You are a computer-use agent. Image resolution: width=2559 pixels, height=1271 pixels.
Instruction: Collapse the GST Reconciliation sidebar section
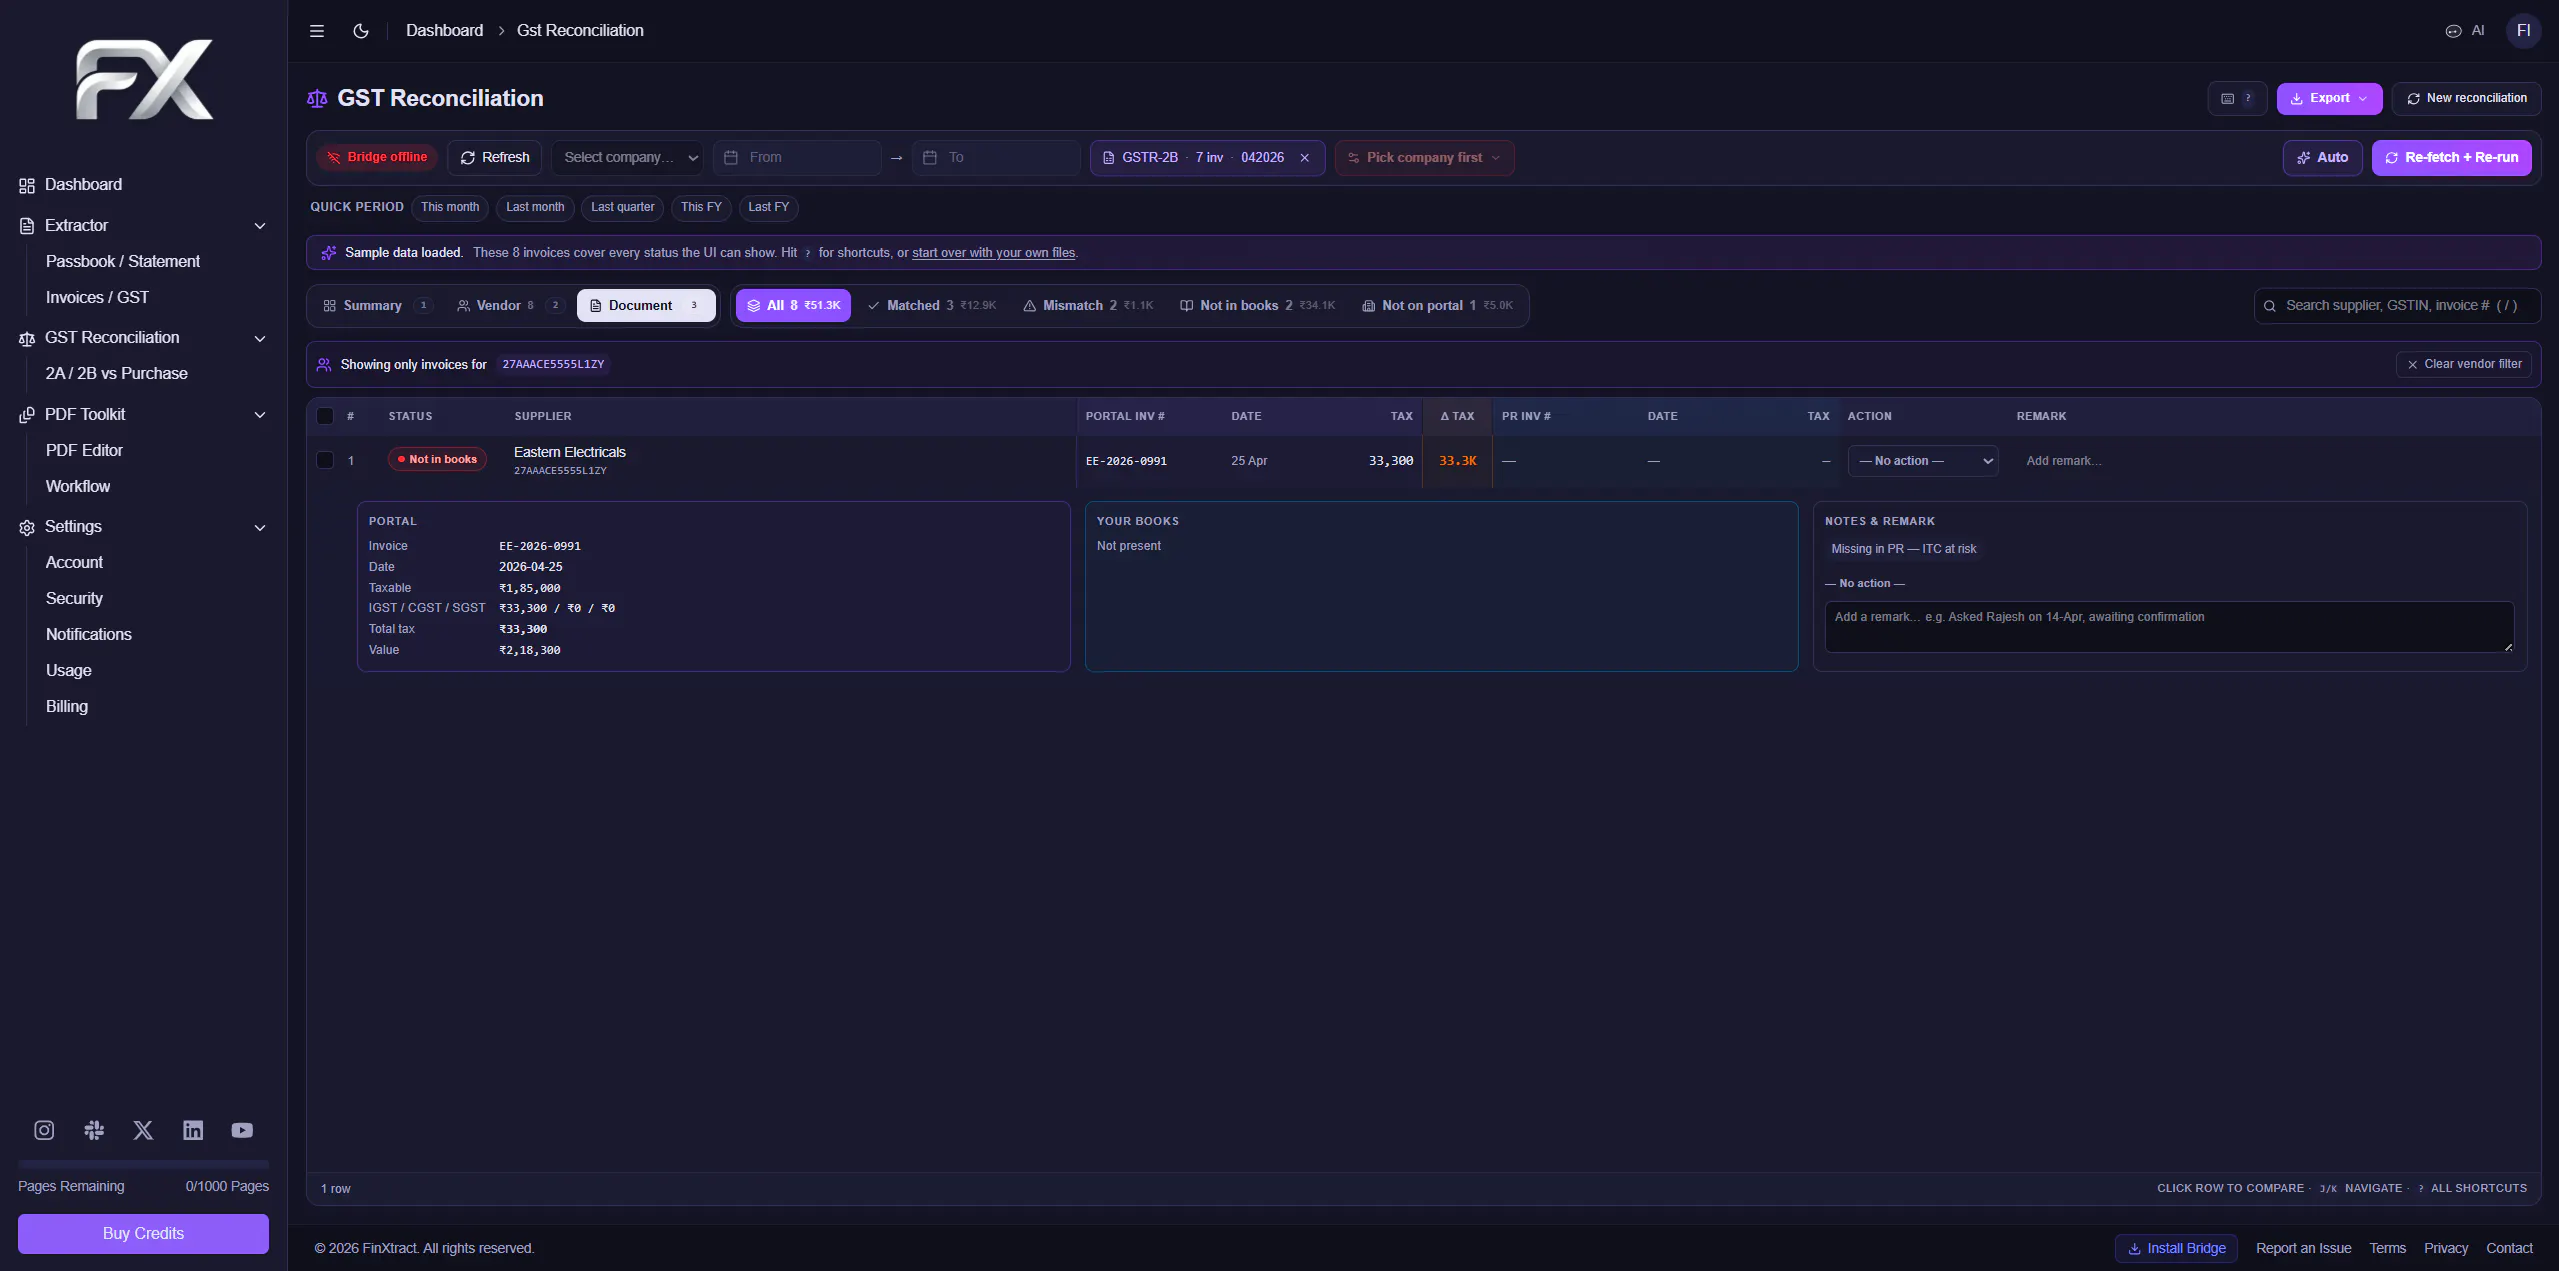260,338
